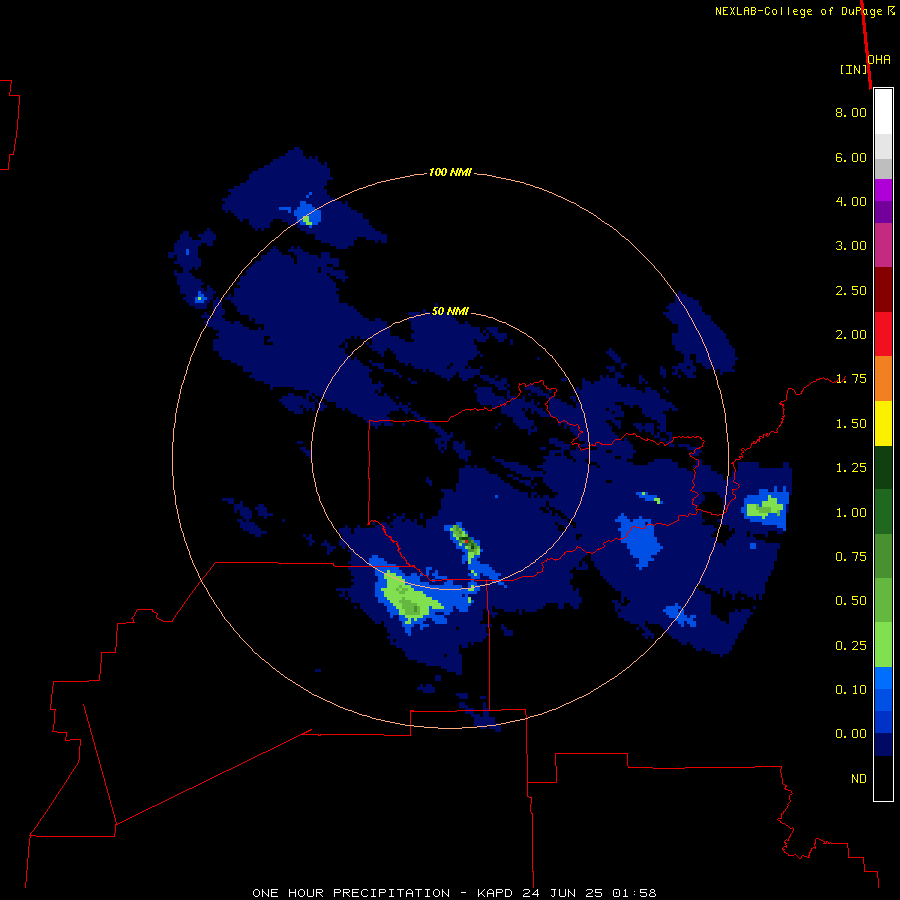
Task: Click the 2.50 legend value
Action: (851, 290)
